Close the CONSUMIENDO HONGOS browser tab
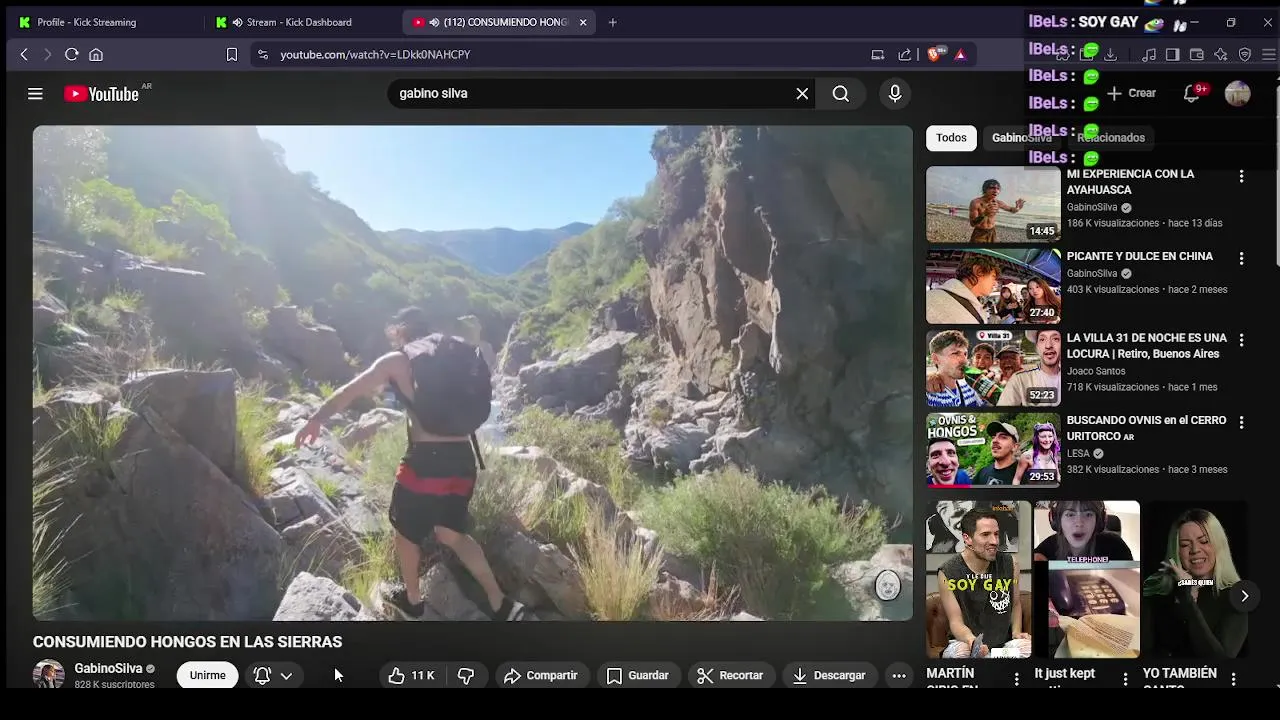1280x720 pixels. tap(583, 22)
